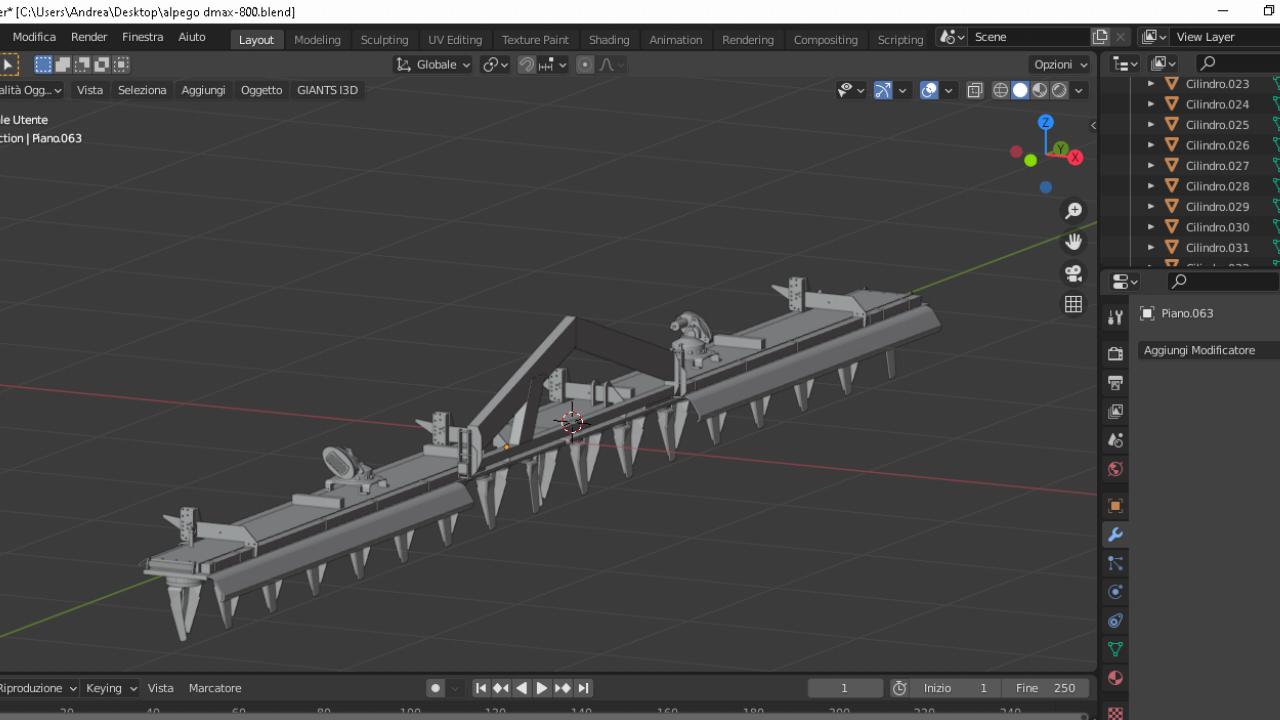
Task: Switch to the UV Editing workspace tab
Action: click(455, 40)
